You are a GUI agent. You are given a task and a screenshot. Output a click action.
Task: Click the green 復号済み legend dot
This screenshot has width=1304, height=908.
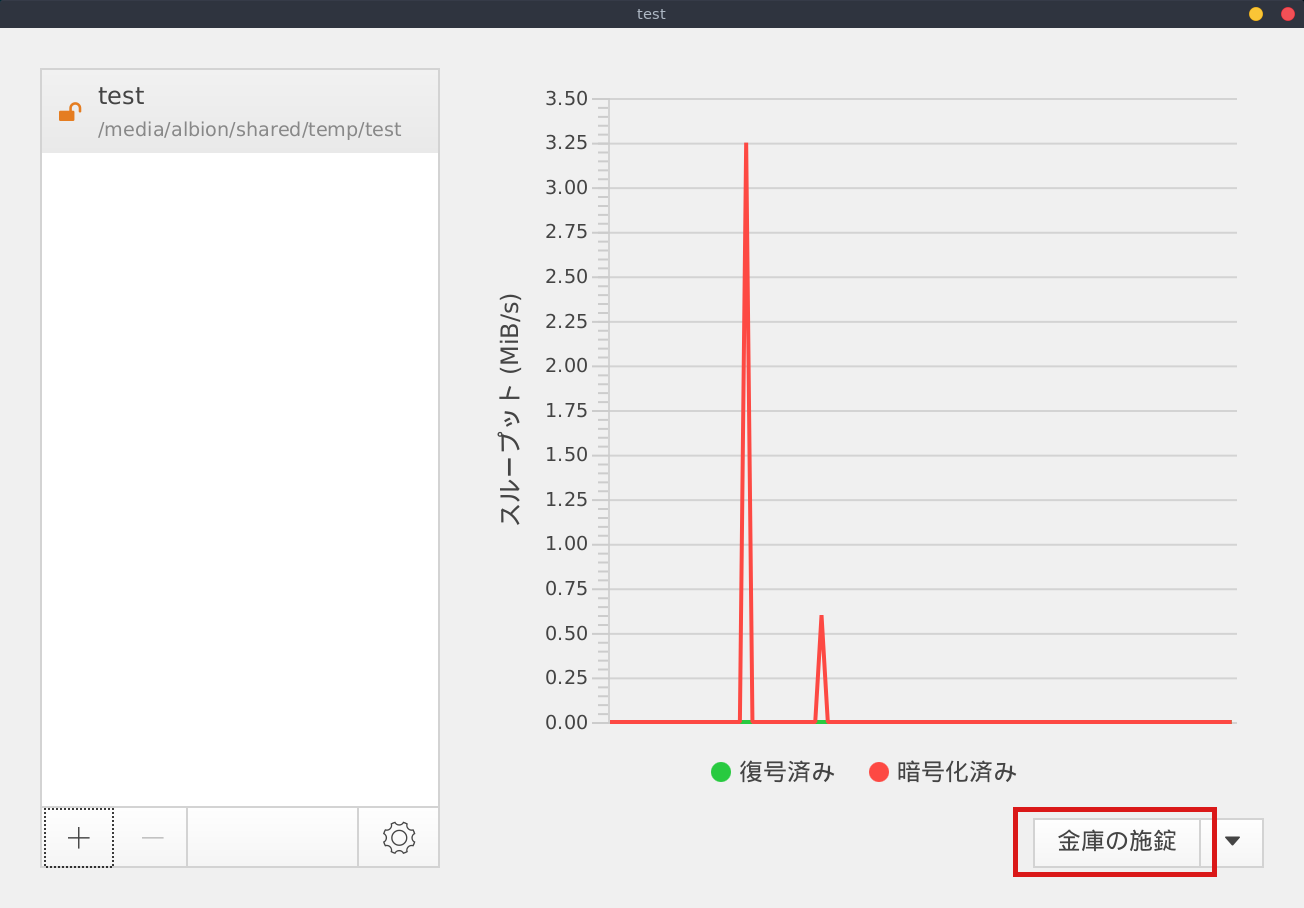[x=720, y=772]
